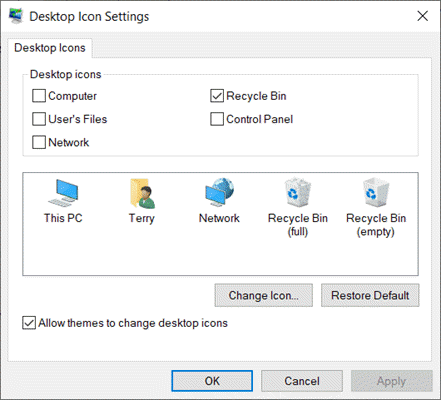The height and width of the screenshot is (400, 441).
Task: Confirm with the OK button
Action: (x=212, y=381)
